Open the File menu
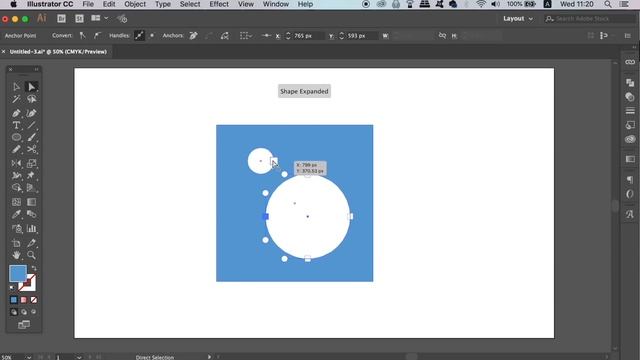The image size is (640, 360). (x=88, y=4)
